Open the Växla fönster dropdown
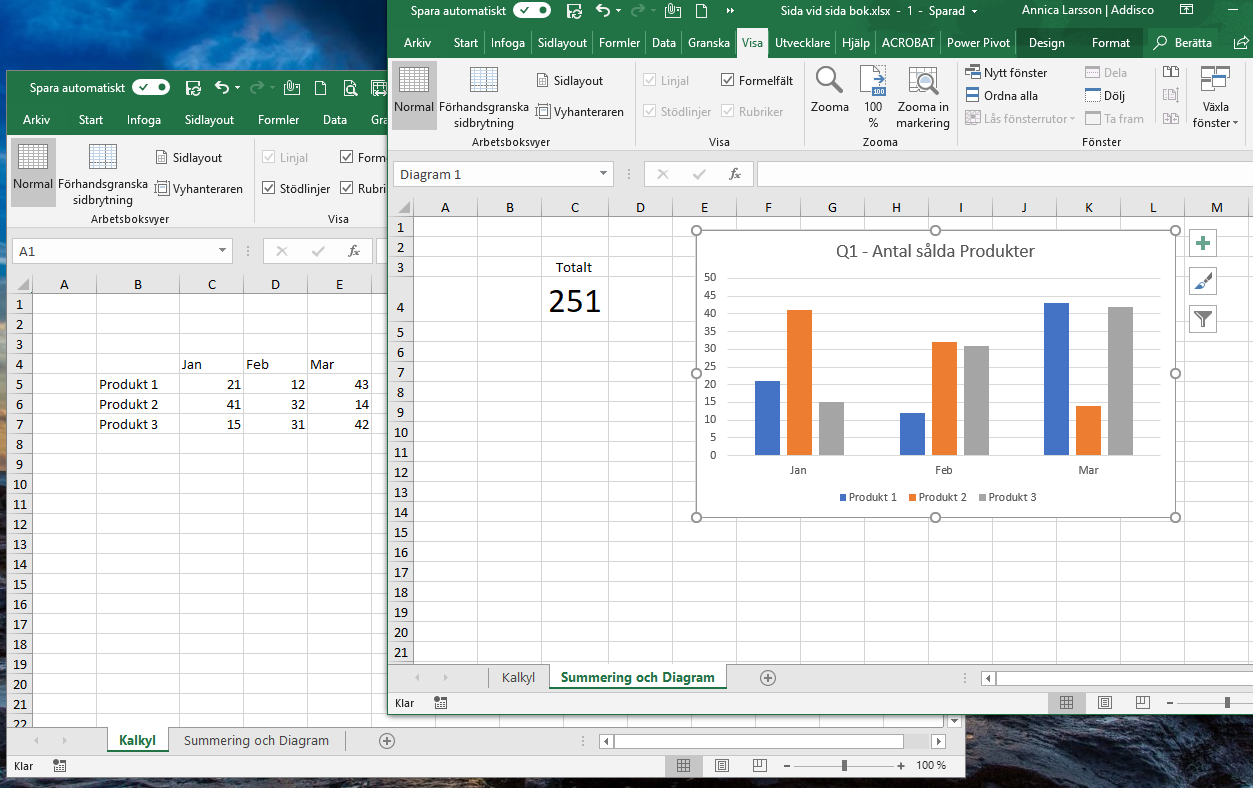The height and width of the screenshot is (788, 1253). [1215, 98]
